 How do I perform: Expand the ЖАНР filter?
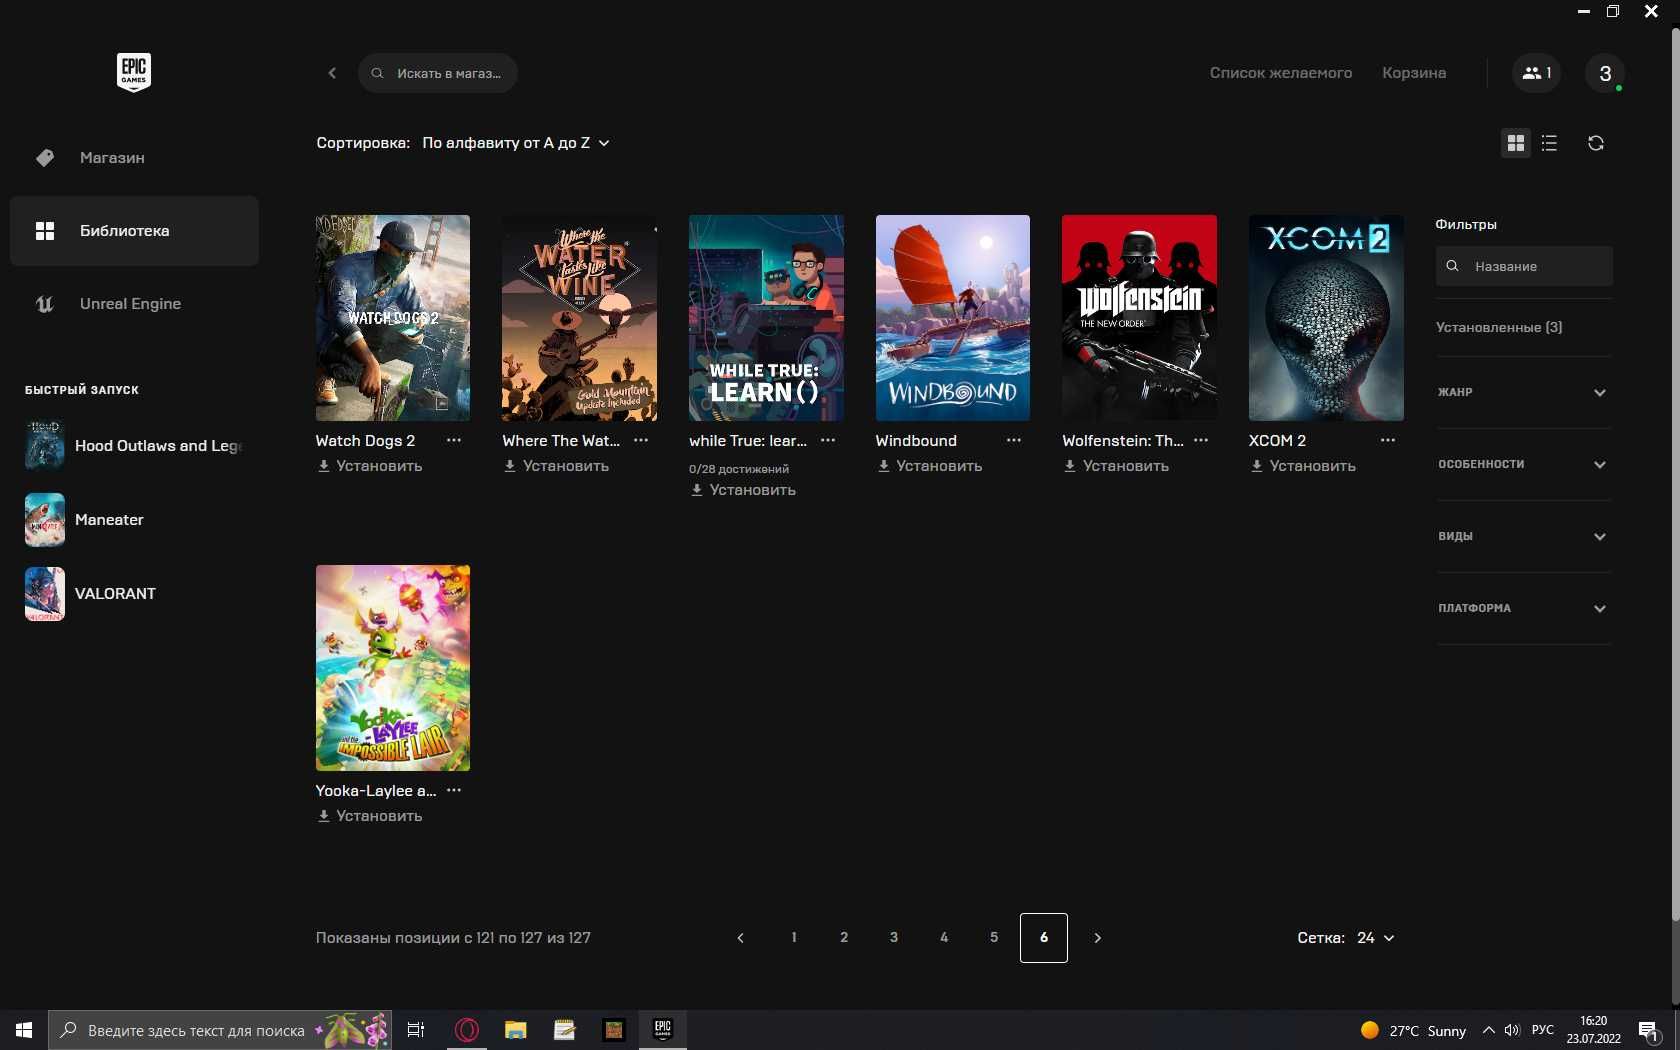click(1523, 392)
